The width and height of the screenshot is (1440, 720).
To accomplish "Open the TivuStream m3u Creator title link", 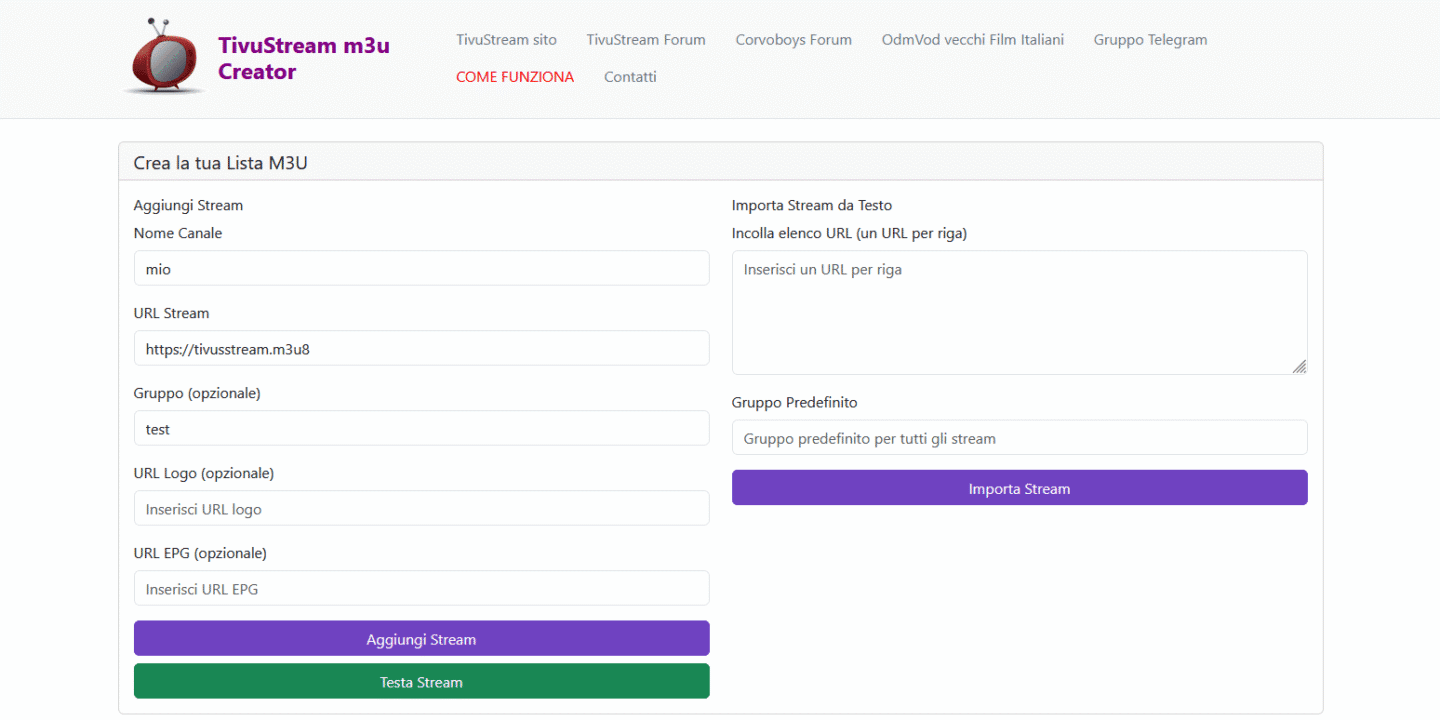I will (x=304, y=58).
